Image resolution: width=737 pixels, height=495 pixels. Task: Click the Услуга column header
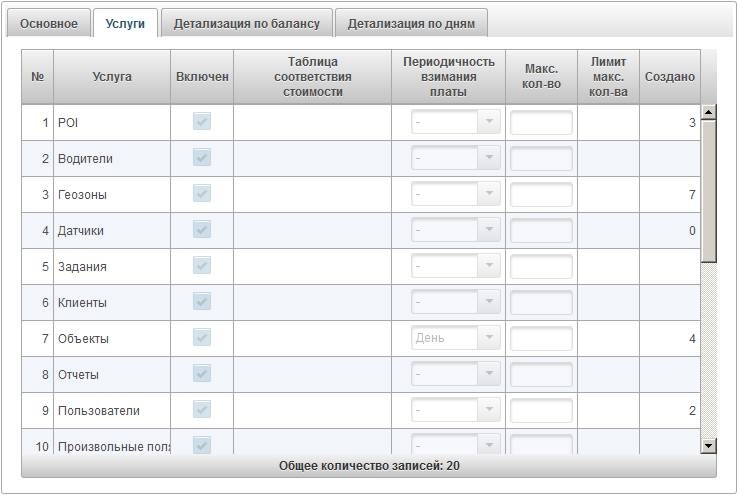click(x=111, y=77)
